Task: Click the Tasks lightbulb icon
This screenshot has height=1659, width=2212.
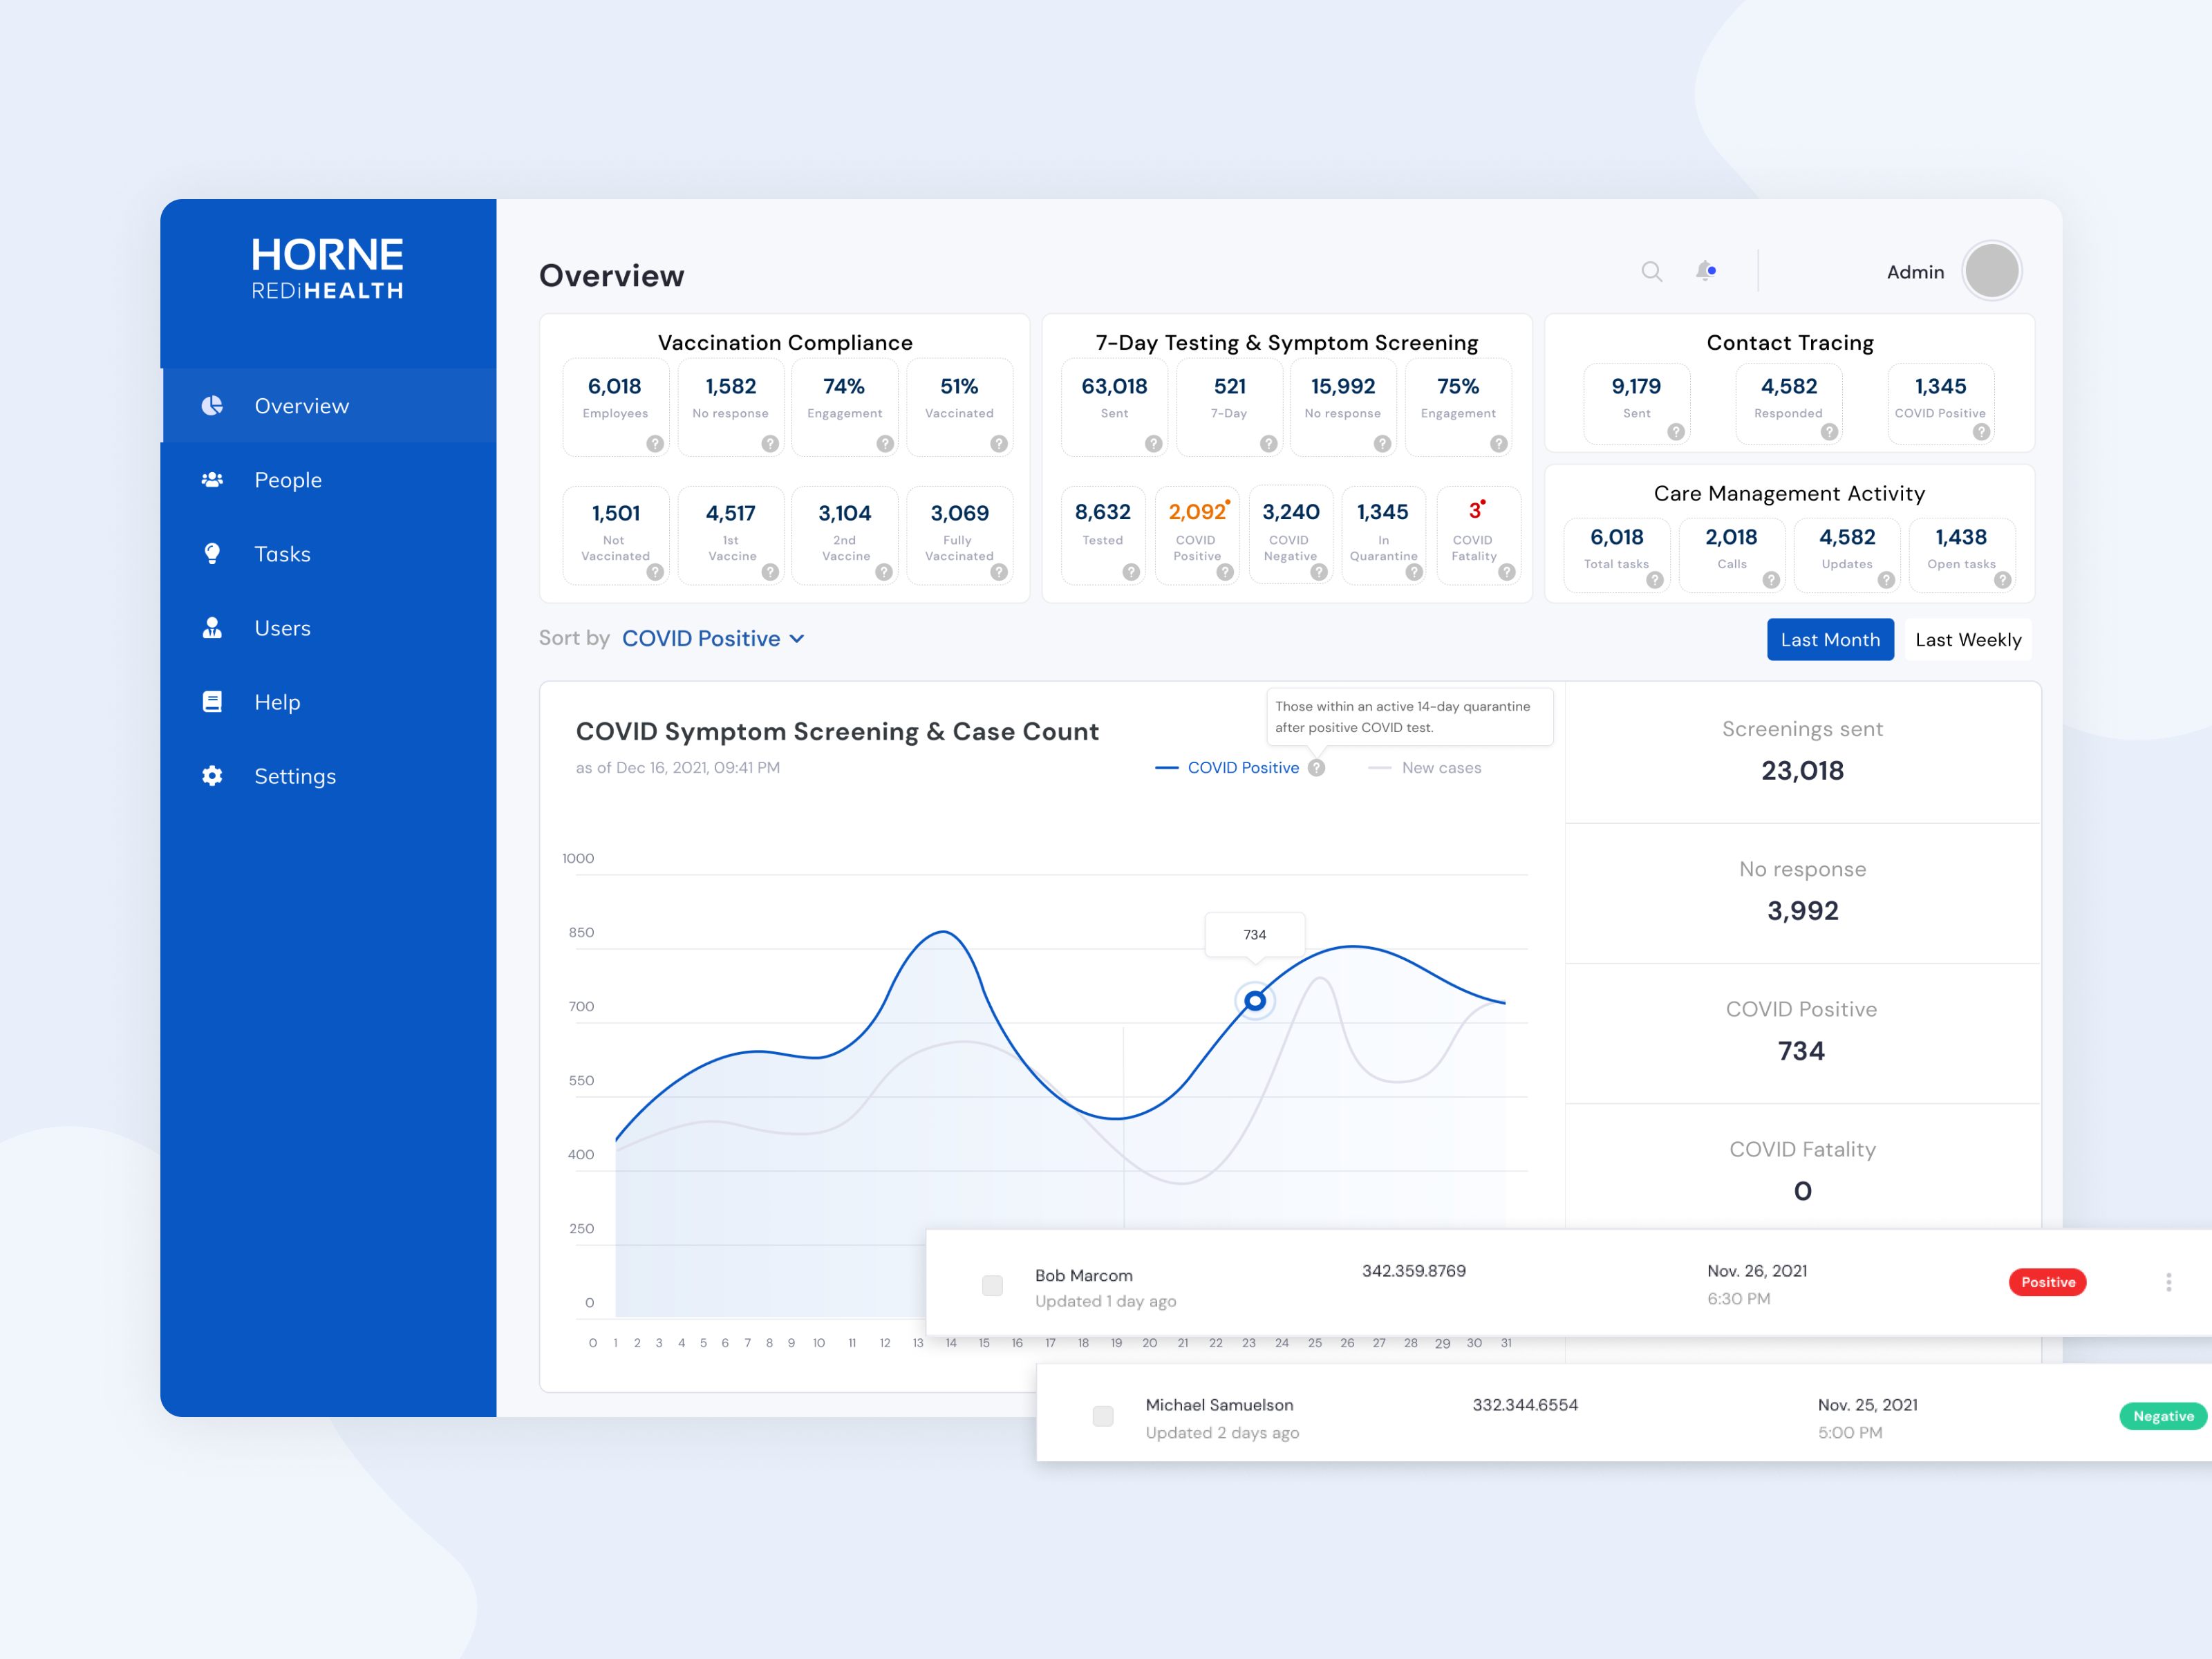Action: pyautogui.click(x=212, y=554)
